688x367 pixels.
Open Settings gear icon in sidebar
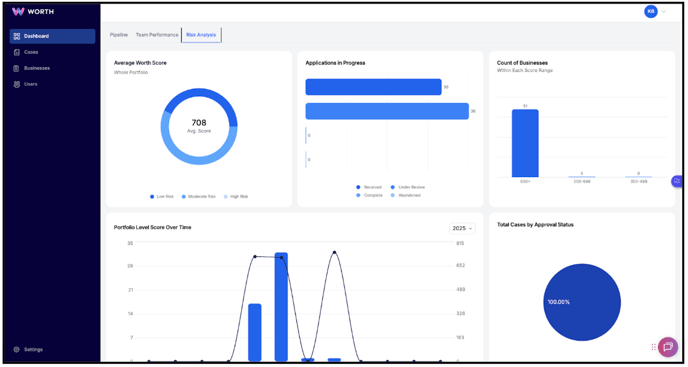point(17,349)
